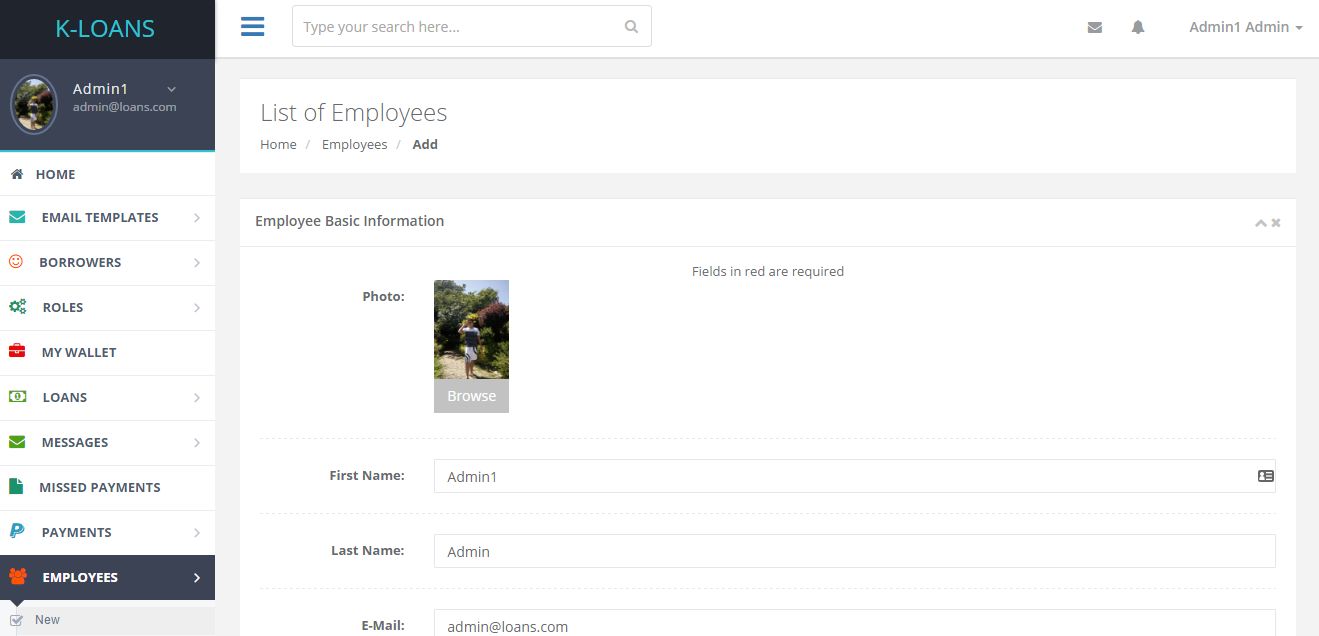Open the BORROWERS menu item
The width and height of the screenshot is (1319, 636).
[x=107, y=263]
